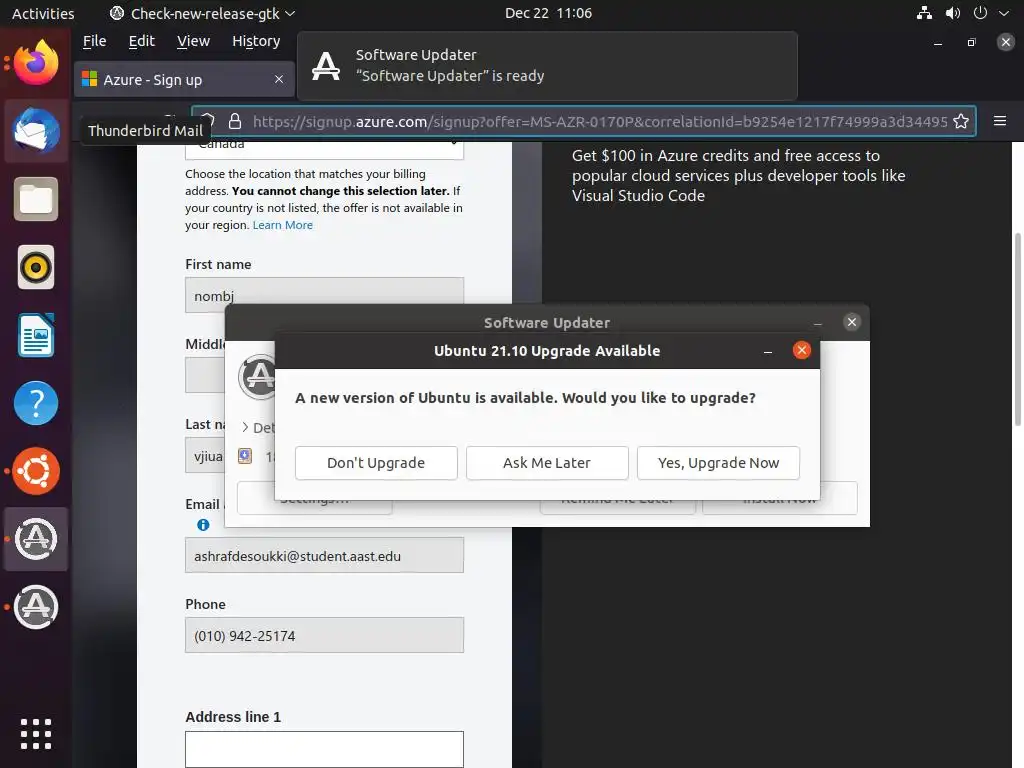This screenshot has width=1024, height=768.
Task: Close the Software Updater window
Action: (x=852, y=322)
